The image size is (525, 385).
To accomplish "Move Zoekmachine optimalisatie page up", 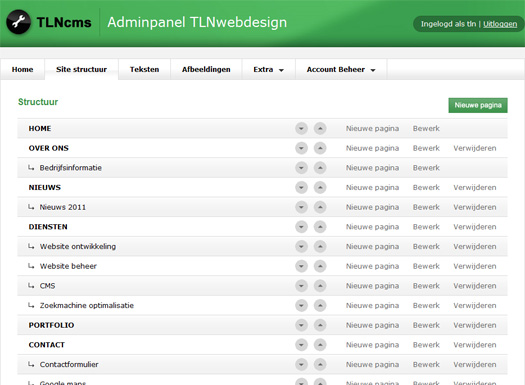I will coord(320,305).
